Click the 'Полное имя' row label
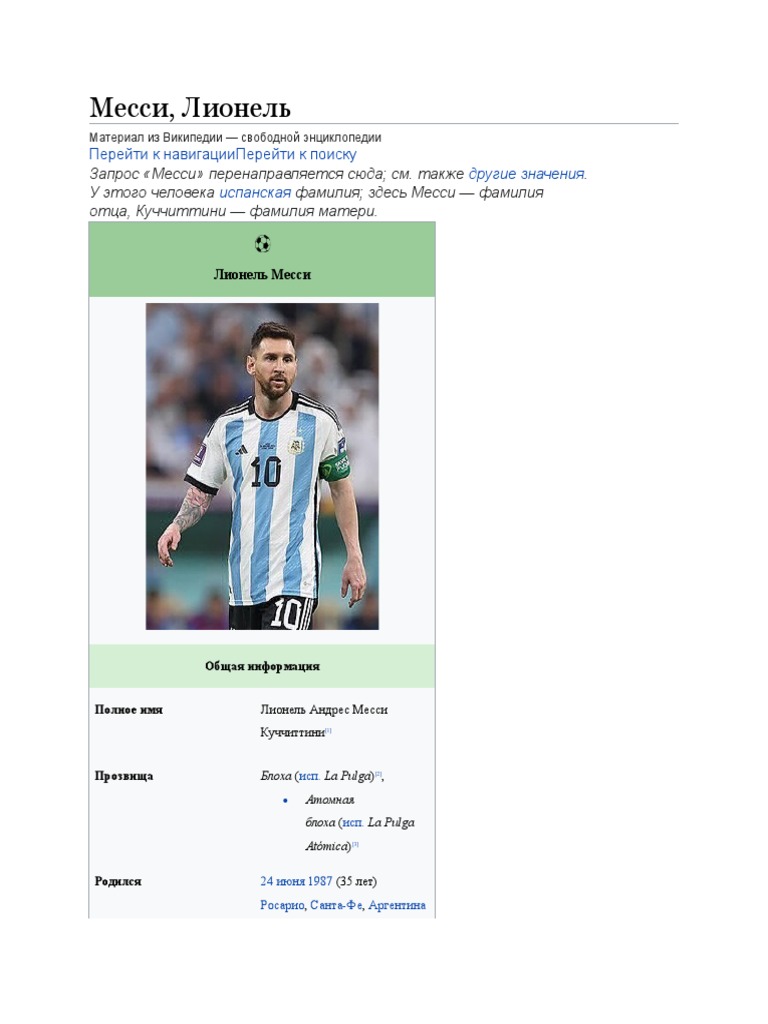The width and height of the screenshot is (768, 1024). click(x=129, y=709)
